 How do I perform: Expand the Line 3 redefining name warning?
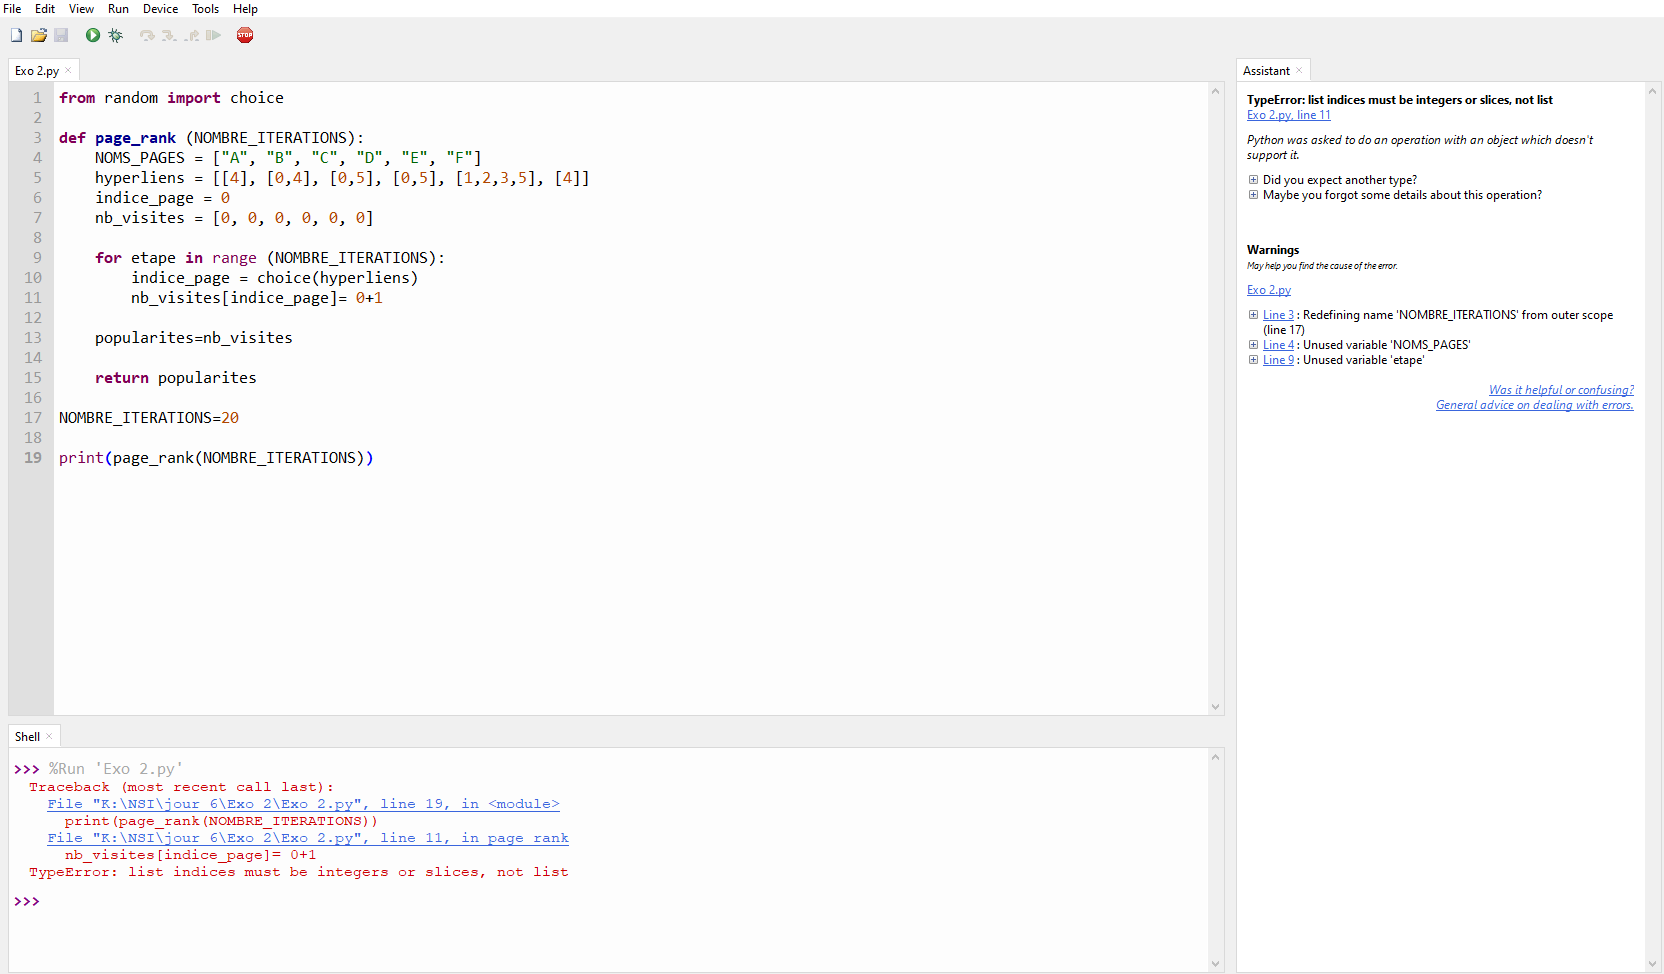click(1253, 315)
